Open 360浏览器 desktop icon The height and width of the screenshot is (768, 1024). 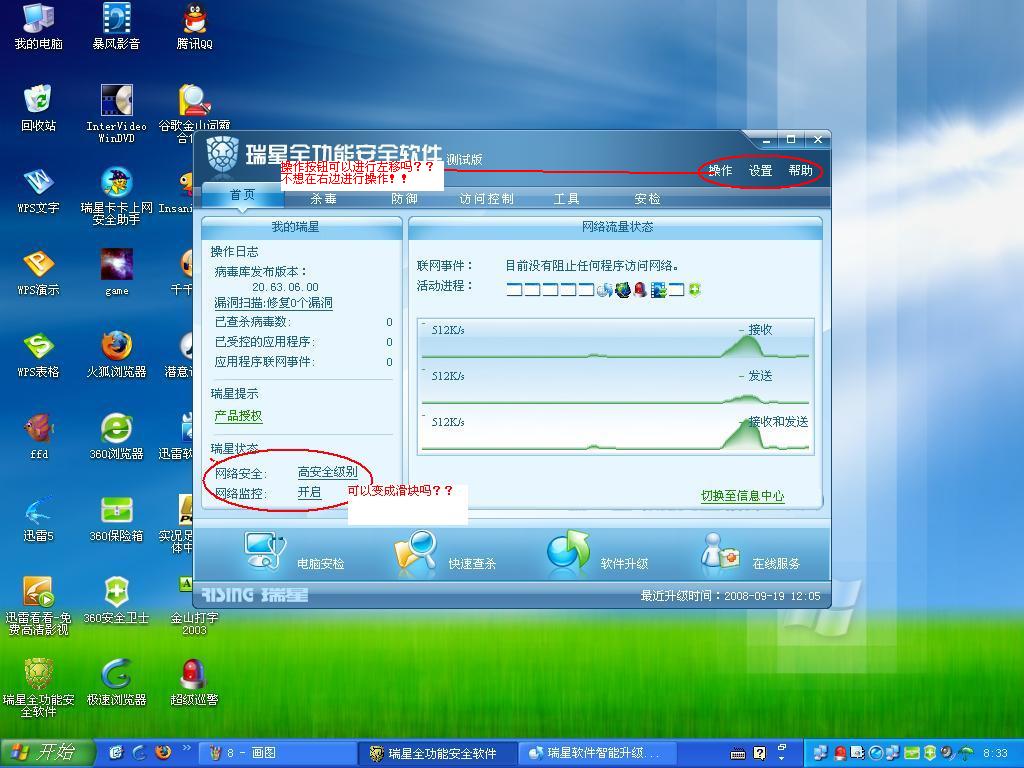(116, 436)
